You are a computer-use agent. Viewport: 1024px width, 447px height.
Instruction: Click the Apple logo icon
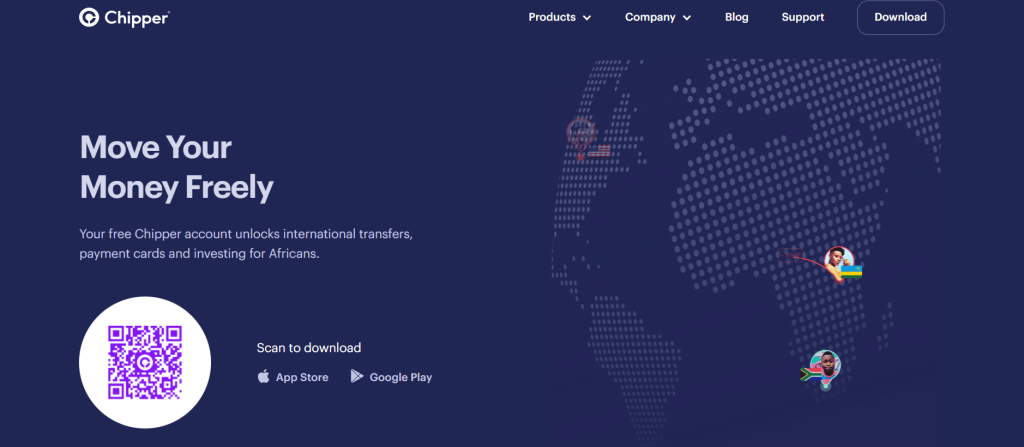coord(263,376)
